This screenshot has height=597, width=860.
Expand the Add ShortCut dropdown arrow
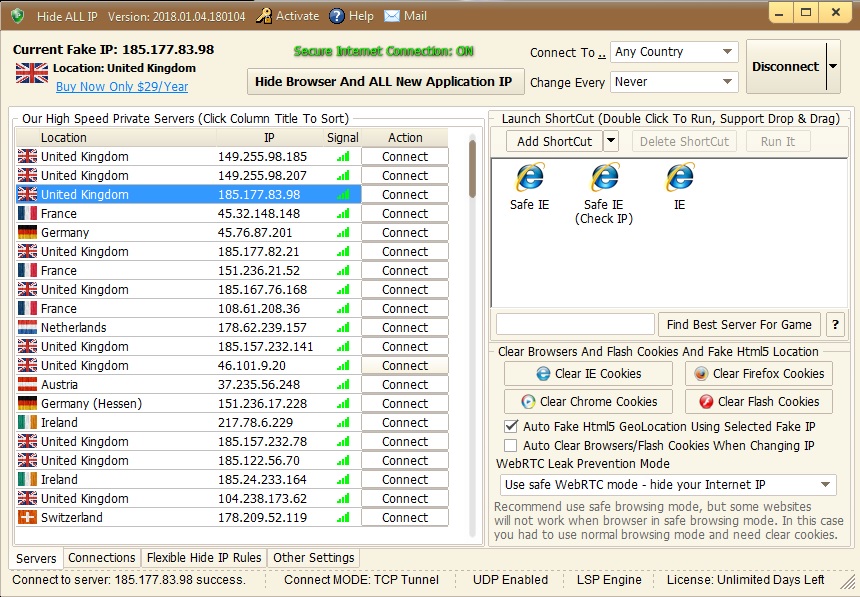[611, 142]
